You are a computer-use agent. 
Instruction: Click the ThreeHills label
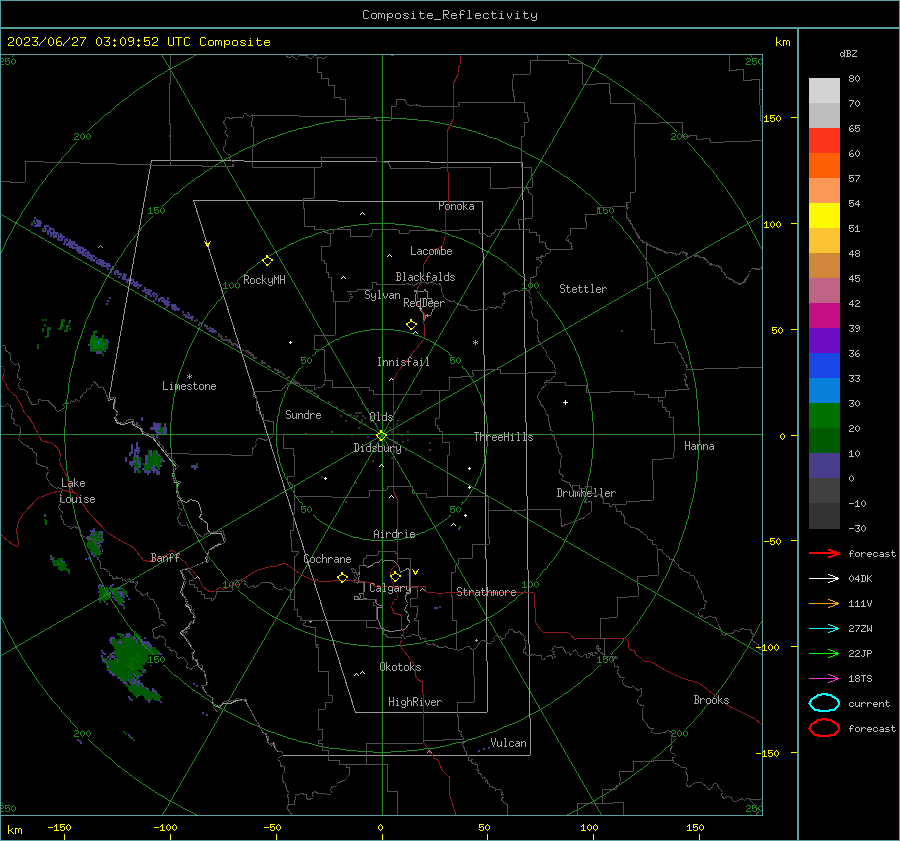click(x=503, y=437)
